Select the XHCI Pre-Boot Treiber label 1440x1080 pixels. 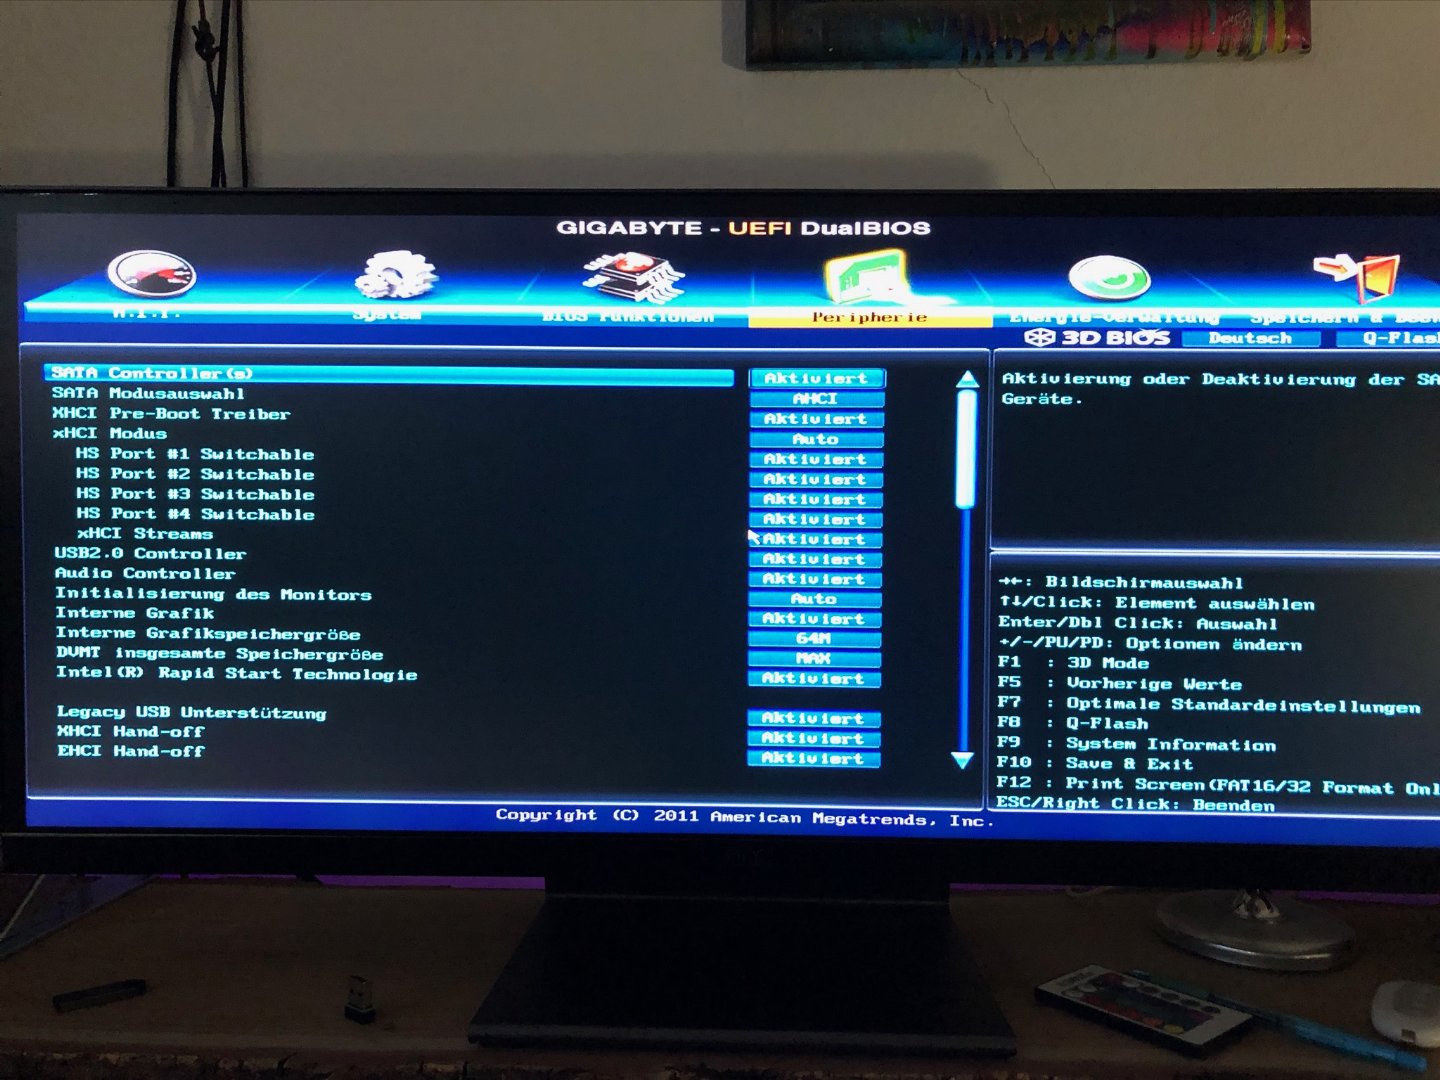point(171,413)
